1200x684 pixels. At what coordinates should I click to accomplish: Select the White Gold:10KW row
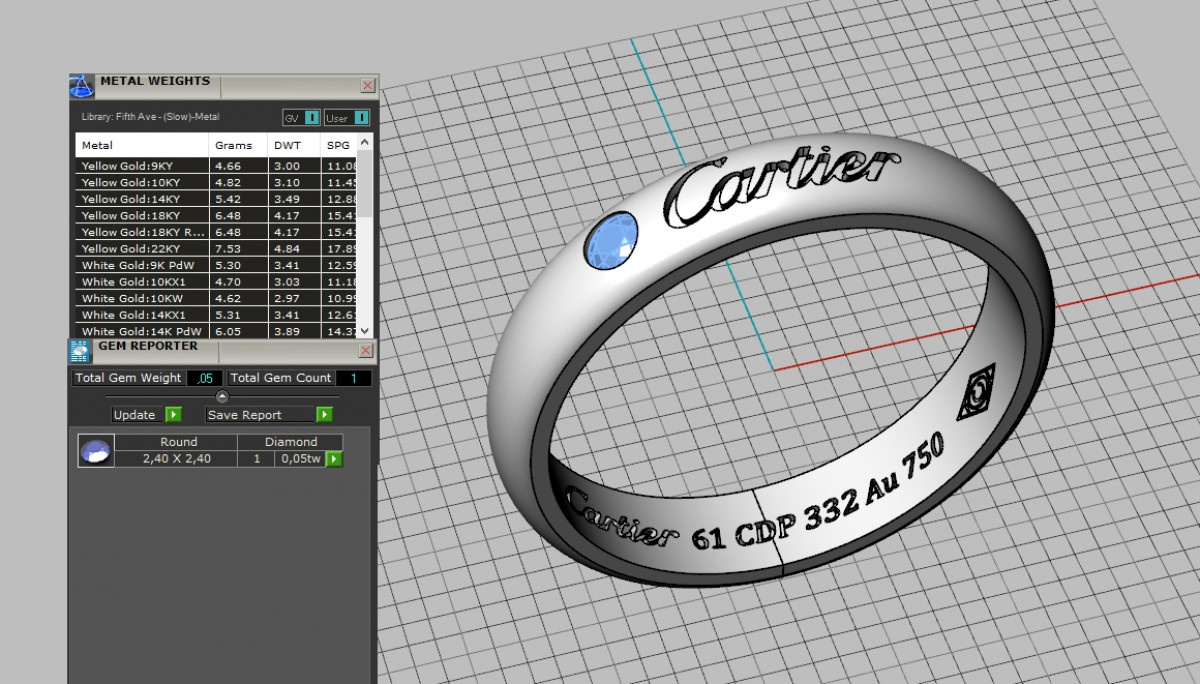click(x=217, y=298)
